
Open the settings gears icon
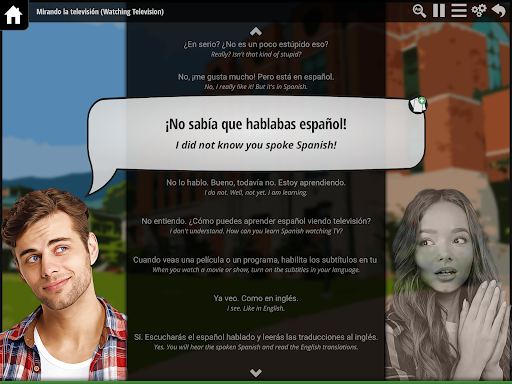tap(479, 11)
